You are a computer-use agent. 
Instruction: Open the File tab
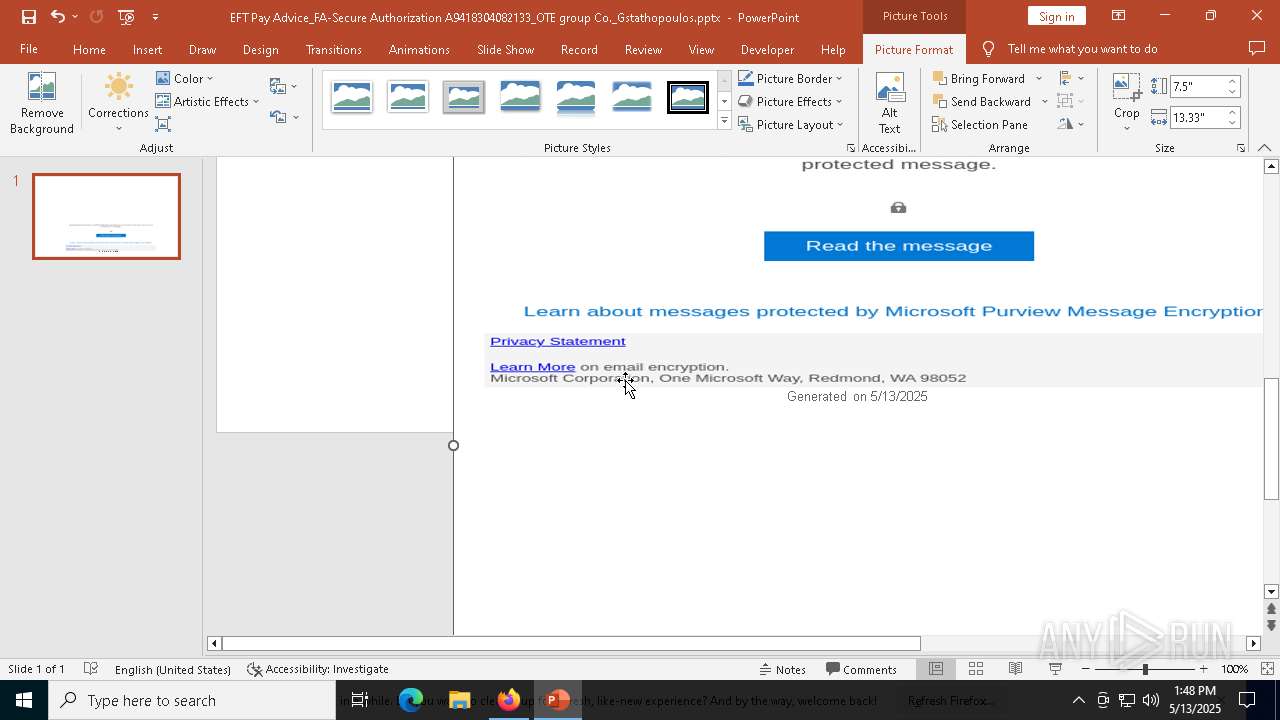[29, 49]
